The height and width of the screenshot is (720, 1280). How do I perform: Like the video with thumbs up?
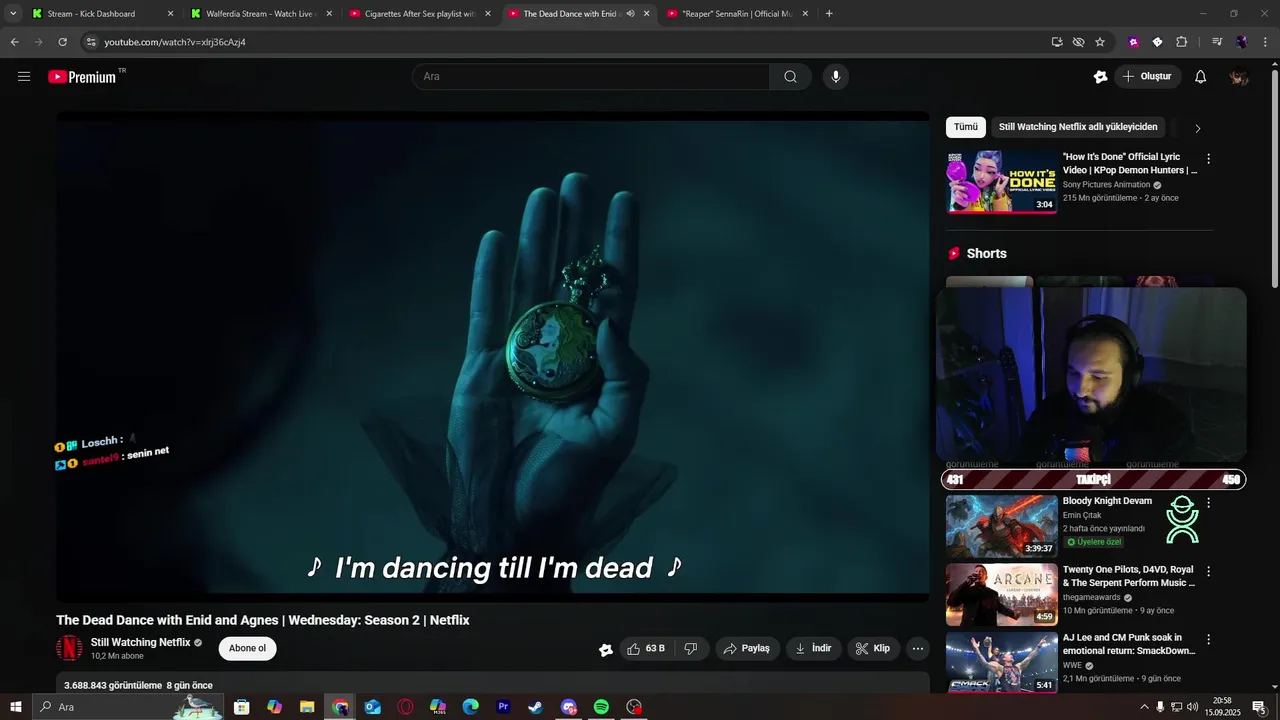click(645, 649)
